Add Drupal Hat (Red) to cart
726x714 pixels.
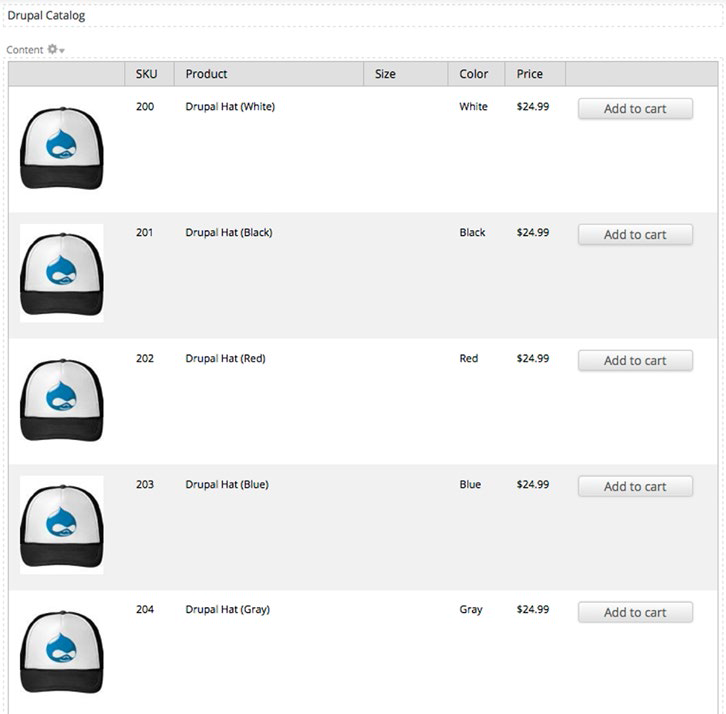pyautogui.click(x=635, y=361)
